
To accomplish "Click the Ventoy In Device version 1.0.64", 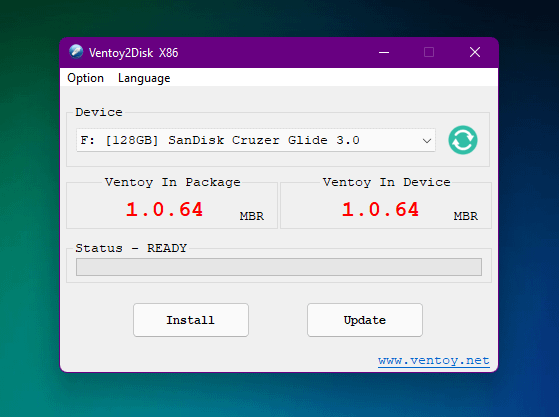I will pos(380,209).
